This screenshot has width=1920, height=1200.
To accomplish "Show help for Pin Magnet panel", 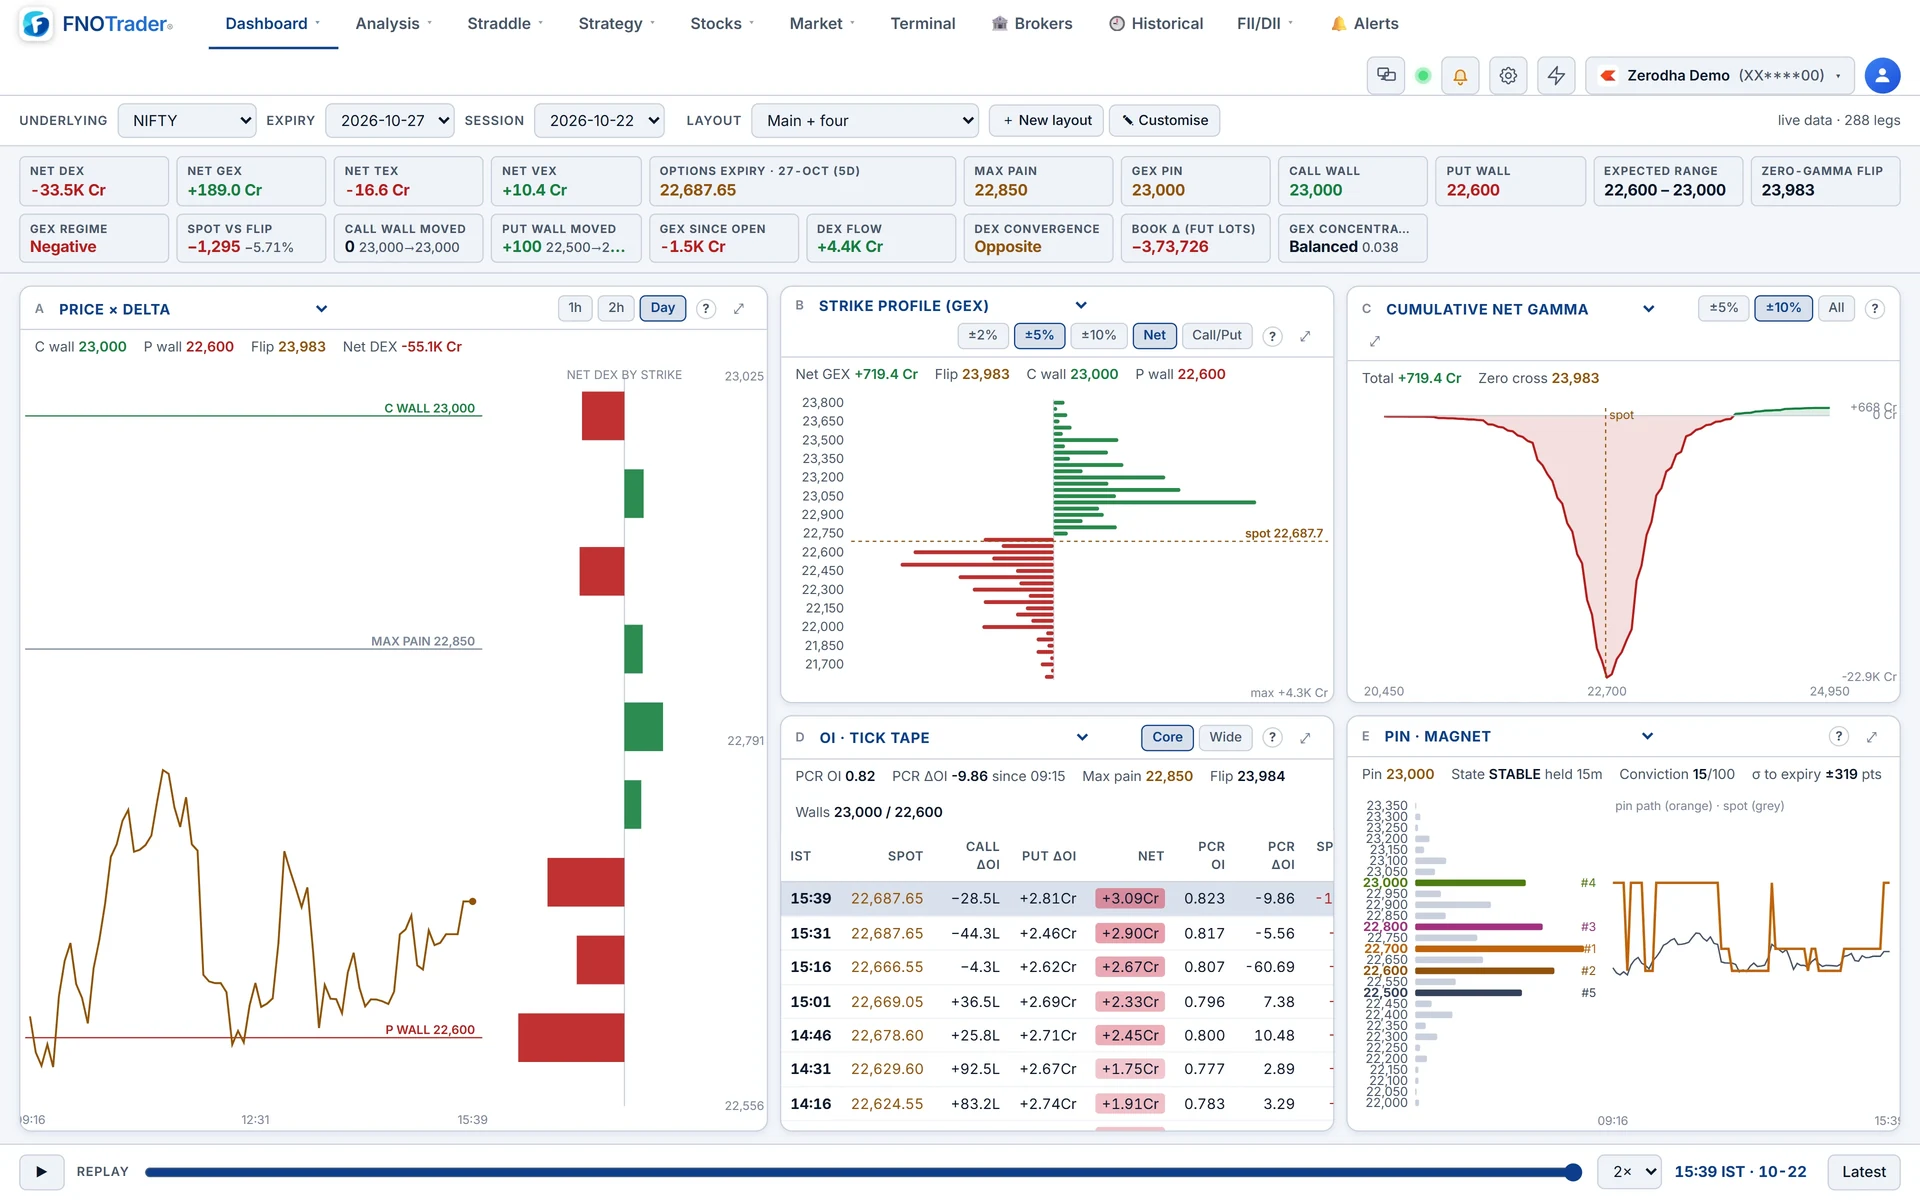I will [x=1838, y=737].
